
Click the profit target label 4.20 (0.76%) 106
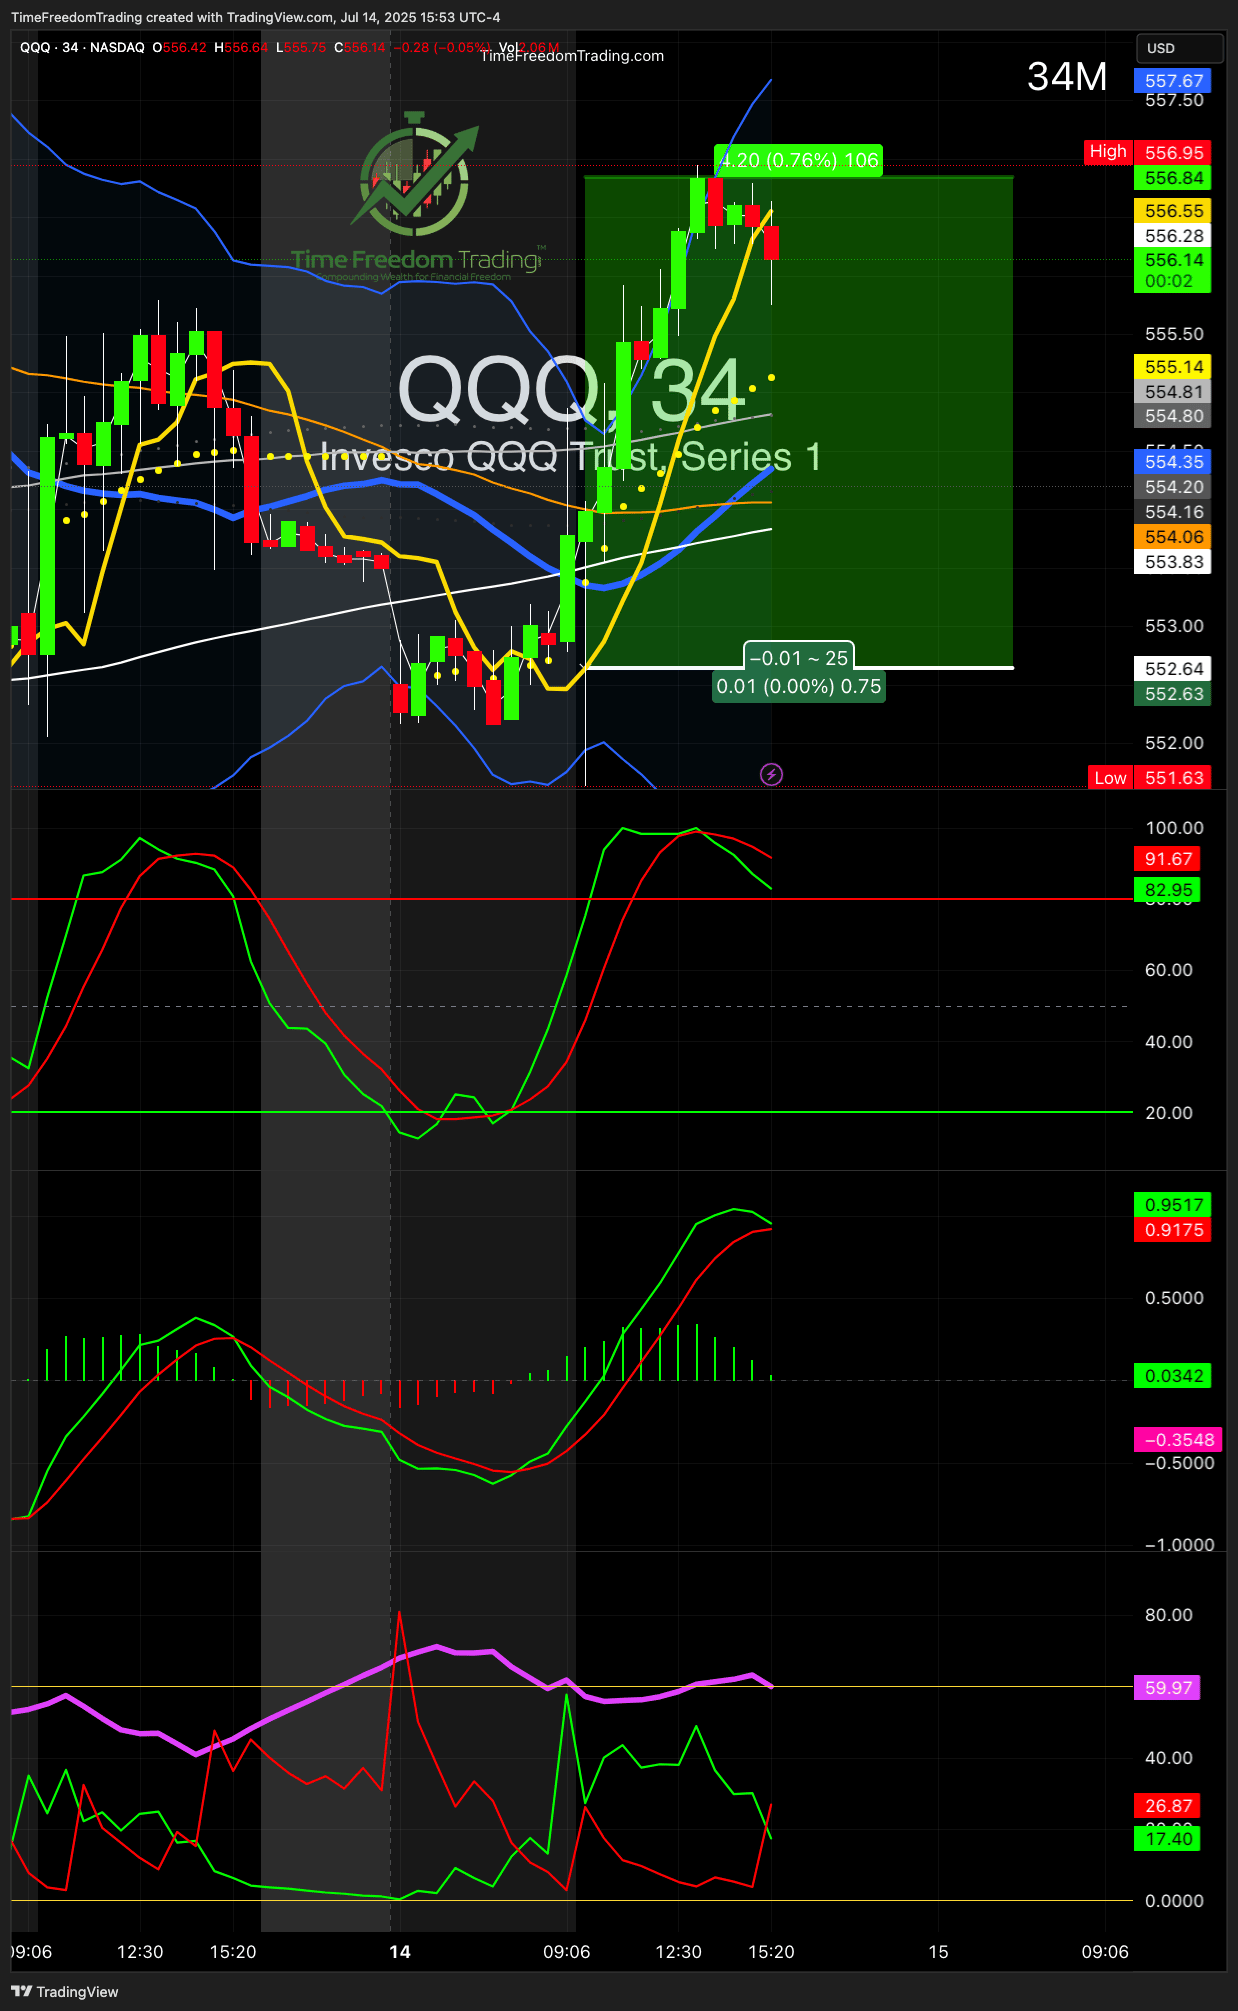point(798,160)
